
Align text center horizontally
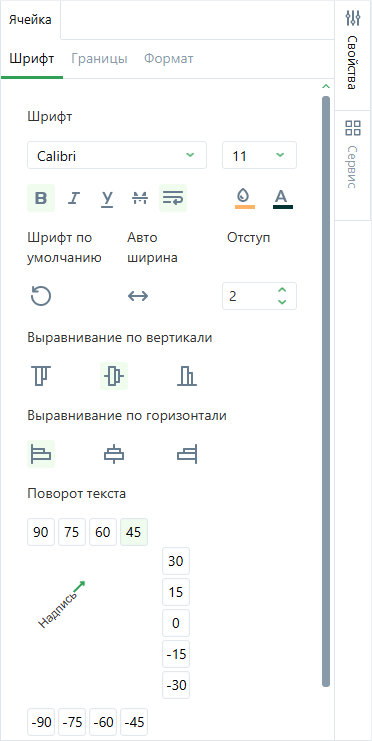pos(114,454)
